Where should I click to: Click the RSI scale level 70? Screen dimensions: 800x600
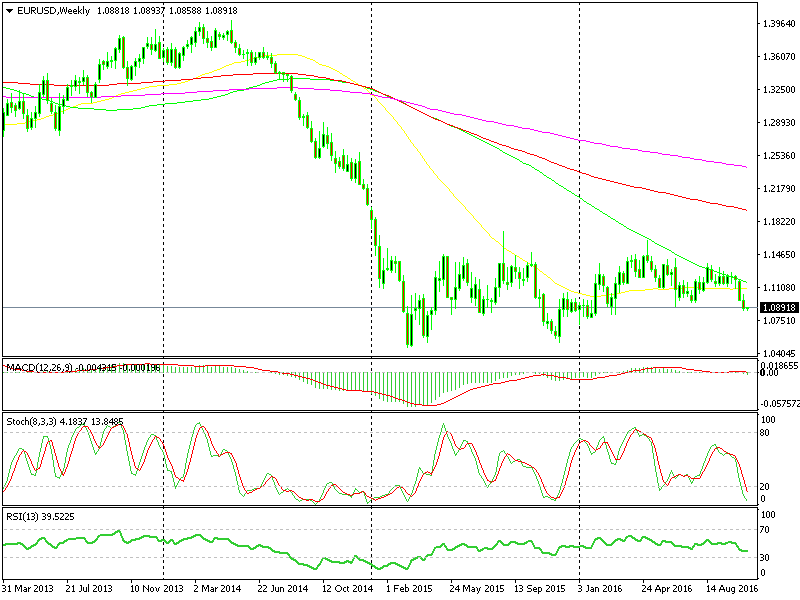[x=765, y=530]
